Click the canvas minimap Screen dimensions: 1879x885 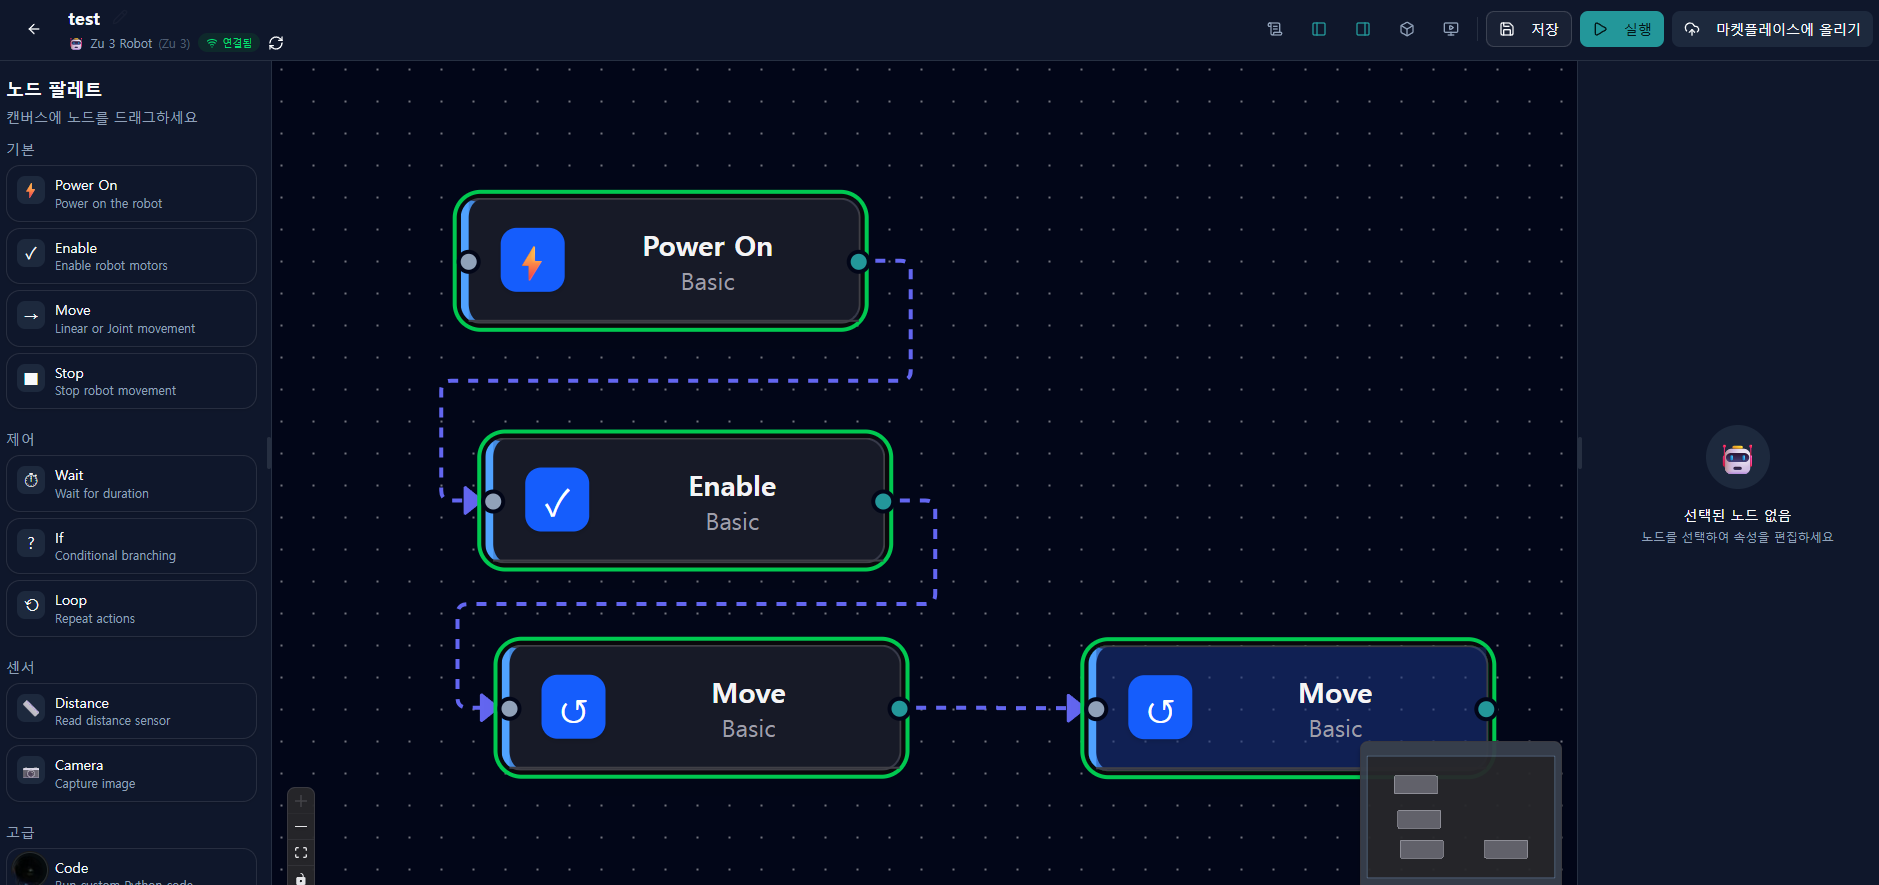tap(1461, 814)
